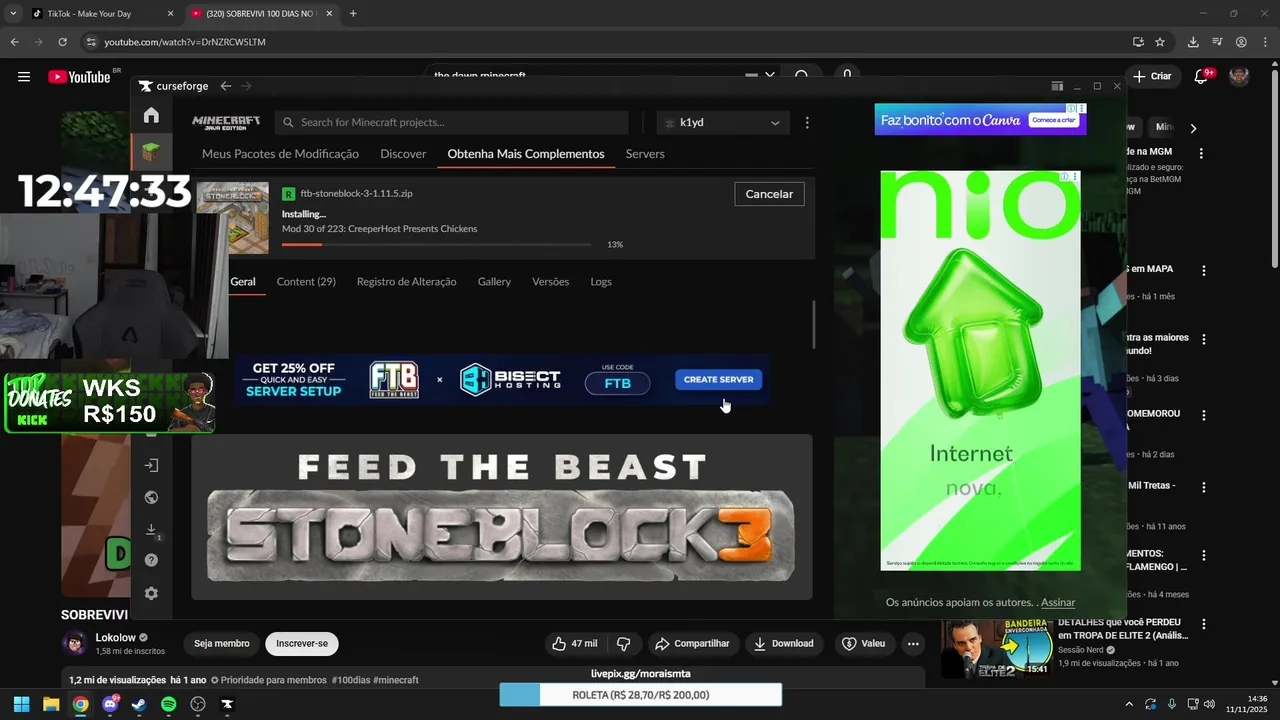The width and height of the screenshot is (1280, 720).
Task: Open a new Chrome tab
Action: coord(353,14)
